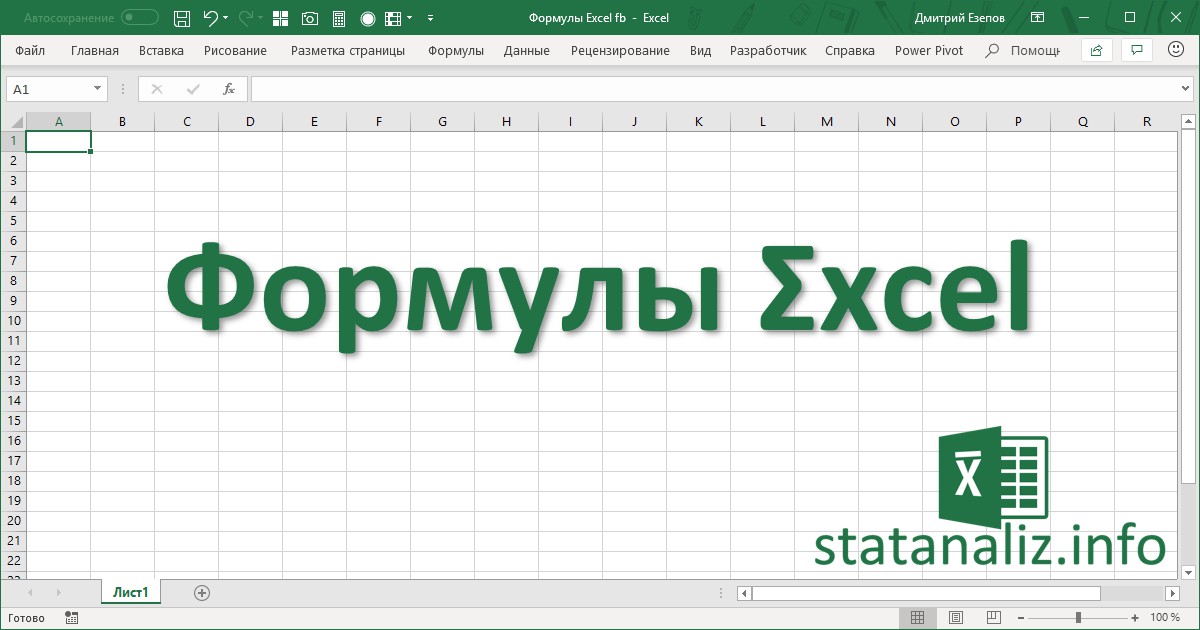Viewport: 1200px width, 630px height.
Task: Open the Calculator icon in quick access toolbar
Action: click(339, 18)
